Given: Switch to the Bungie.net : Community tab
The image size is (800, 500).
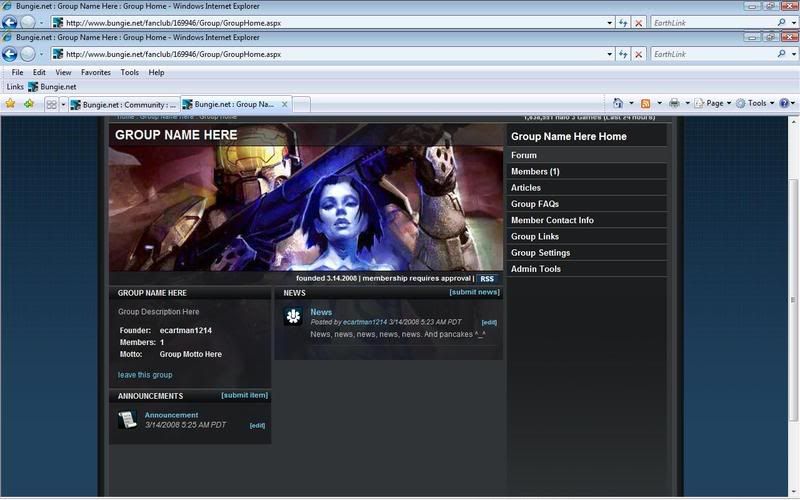Looking at the screenshot, I should 123,104.
